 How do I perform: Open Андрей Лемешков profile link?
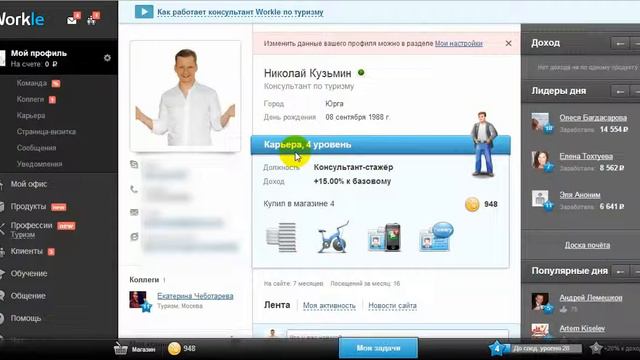coord(591,298)
